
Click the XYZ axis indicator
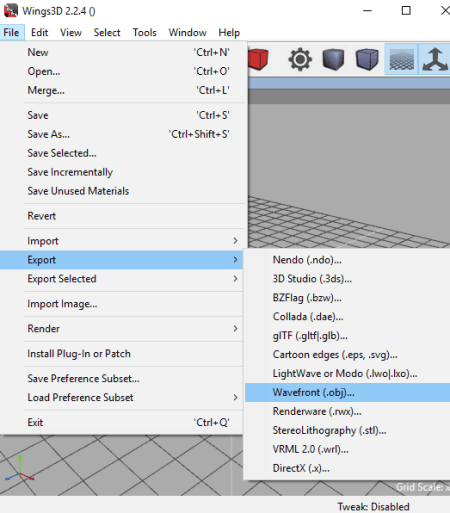(19, 469)
